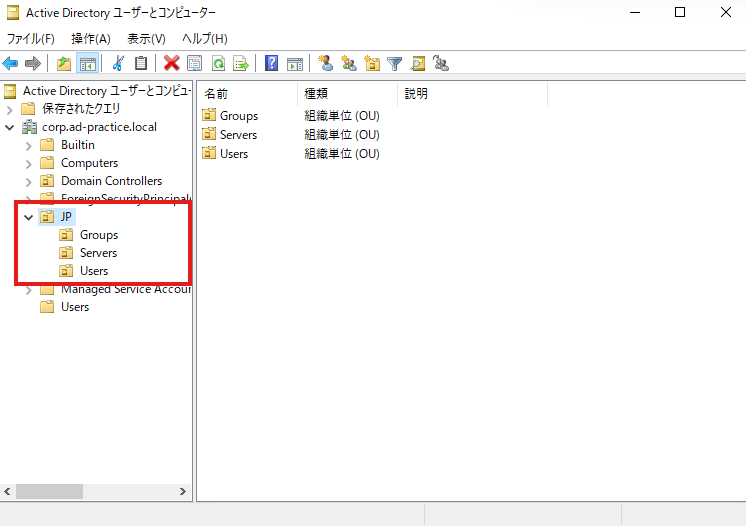Viewport: 746px width, 526px height.
Task: Click 組織単位 (OU) type in Servers row
Action: [342, 135]
